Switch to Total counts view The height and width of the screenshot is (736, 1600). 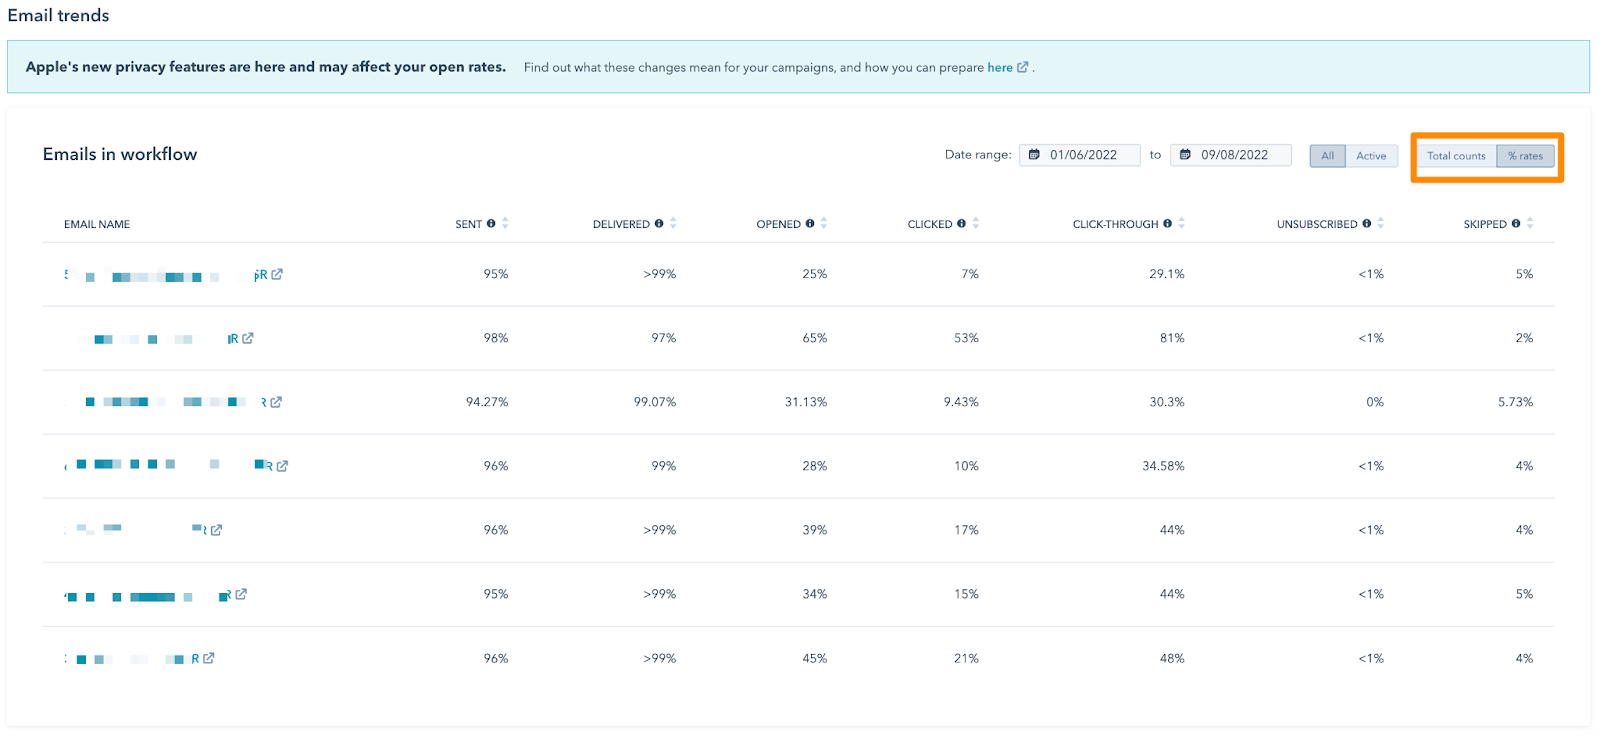(1456, 156)
